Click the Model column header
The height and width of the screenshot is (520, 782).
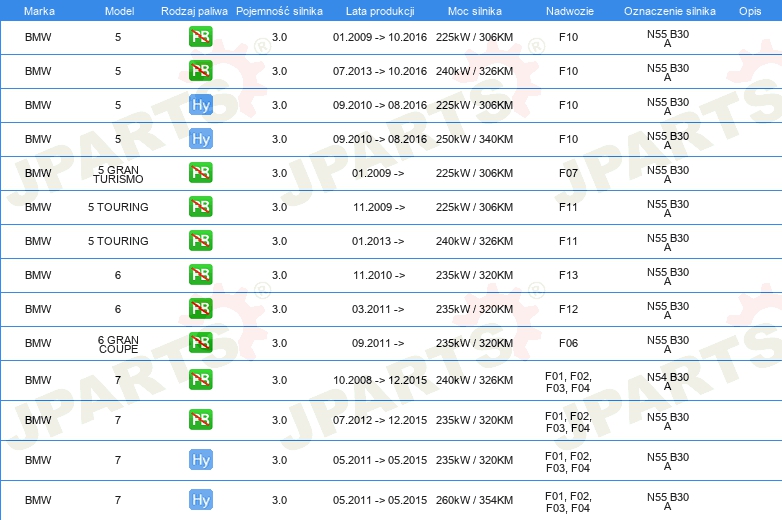coord(119,11)
